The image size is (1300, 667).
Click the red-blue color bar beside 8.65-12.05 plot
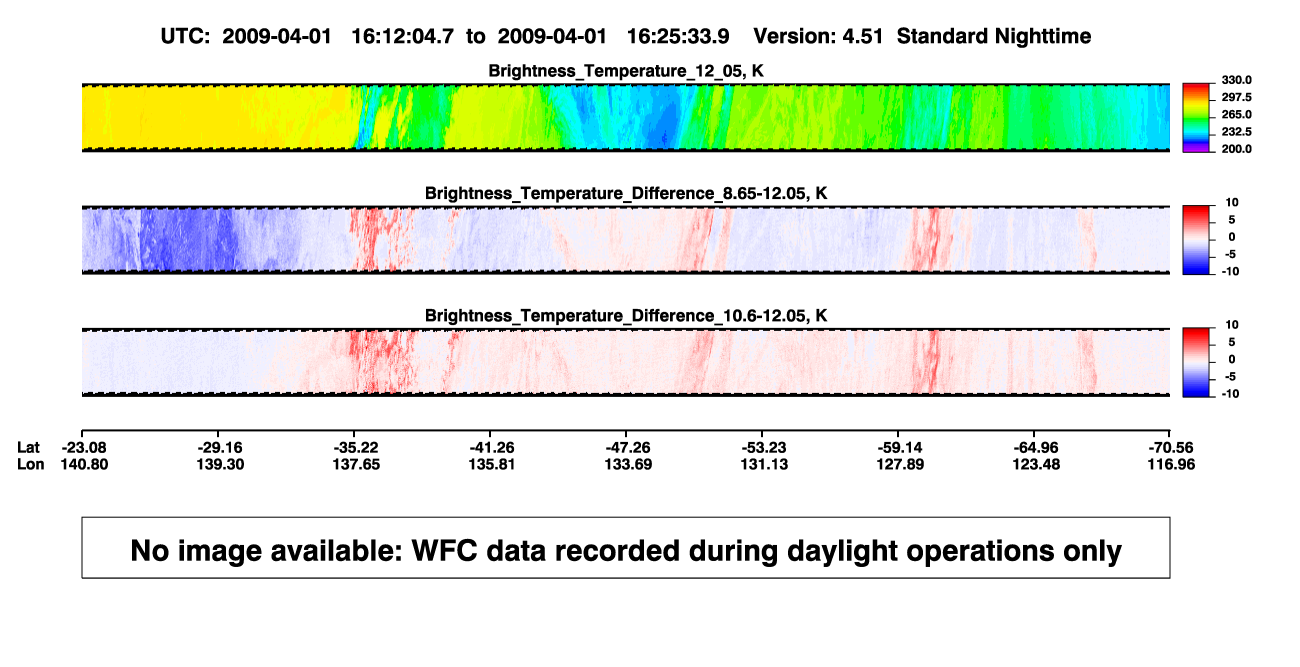pos(1196,239)
